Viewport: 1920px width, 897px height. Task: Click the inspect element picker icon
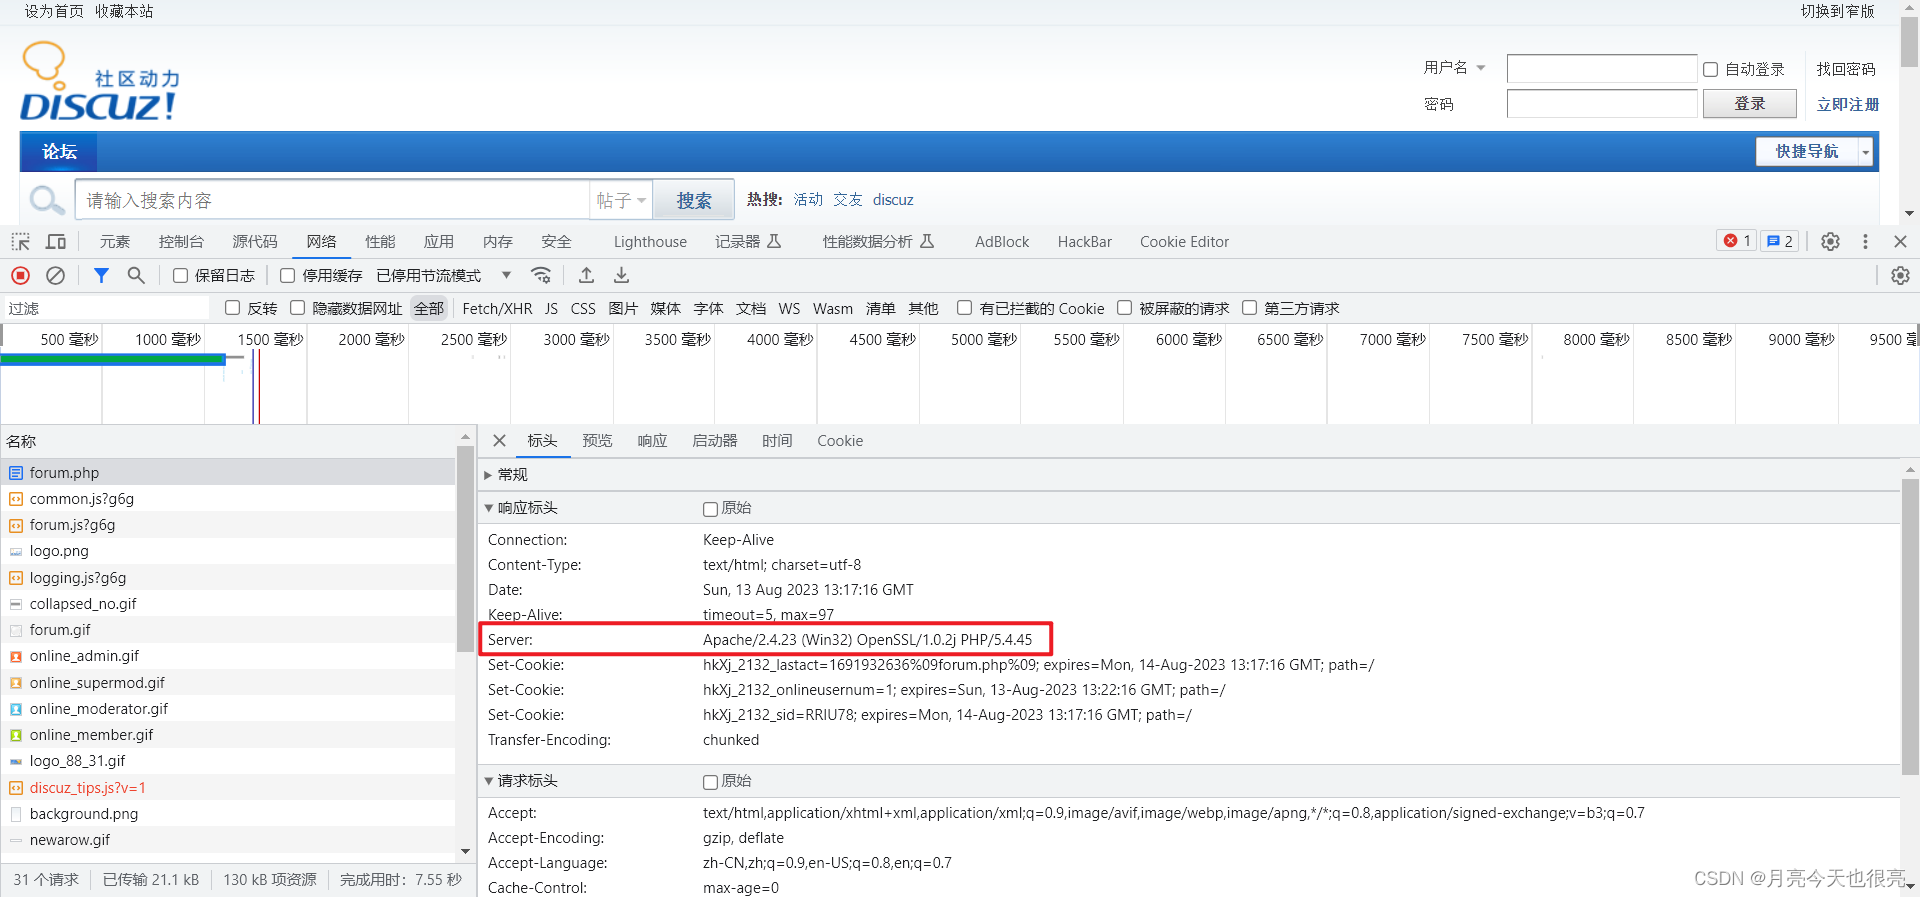click(x=20, y=242)
